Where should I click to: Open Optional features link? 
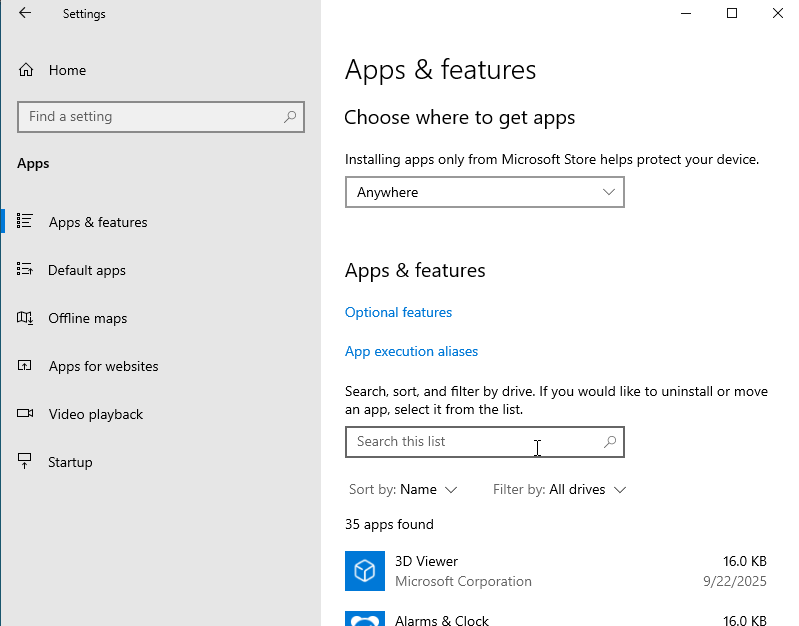tap(398, 313)
